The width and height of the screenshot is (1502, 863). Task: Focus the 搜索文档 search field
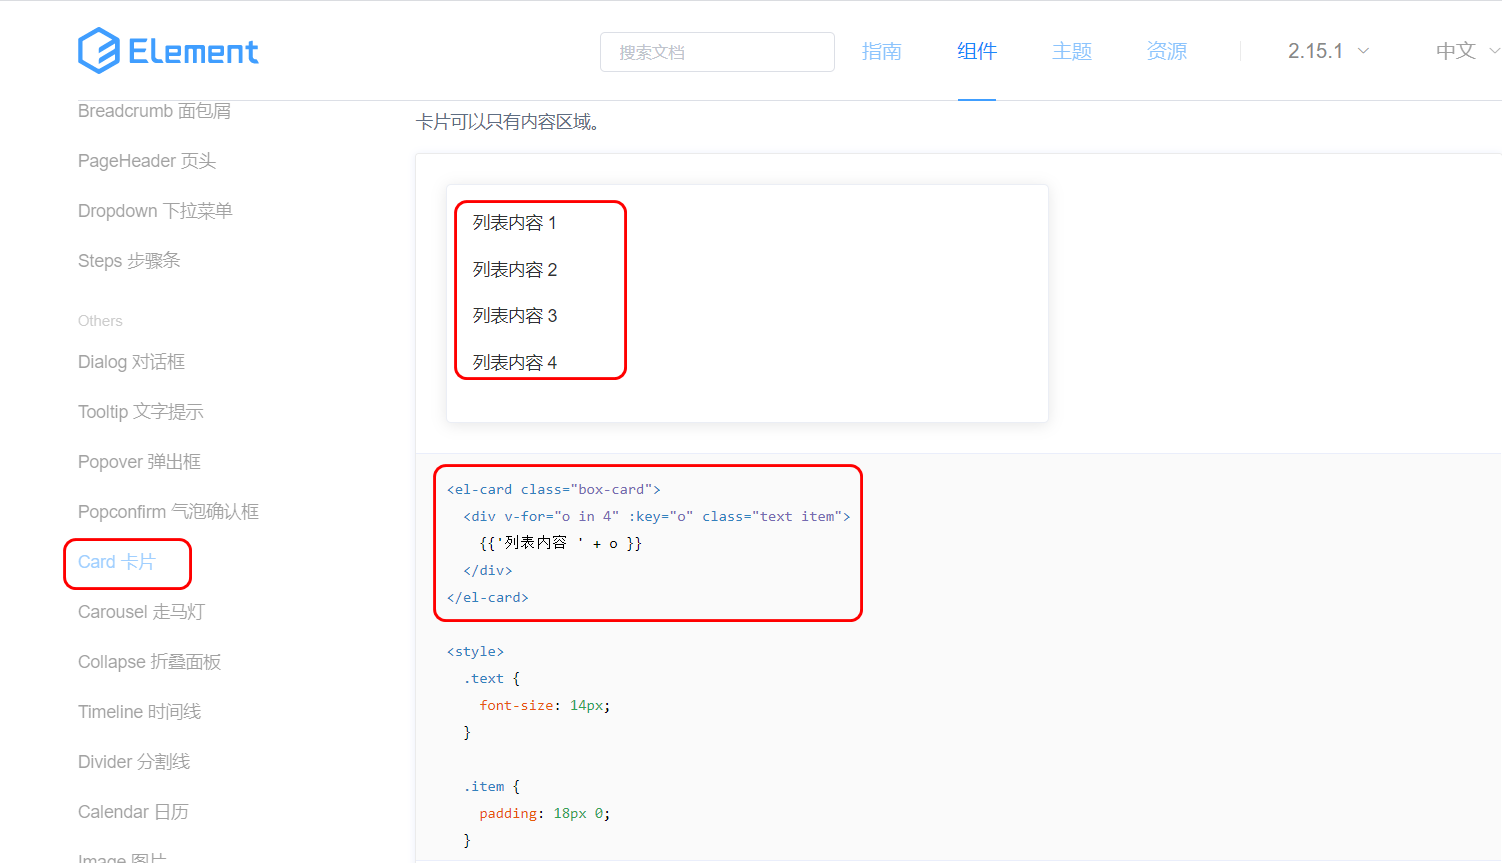pyautogui.click(x=717, y=52)
